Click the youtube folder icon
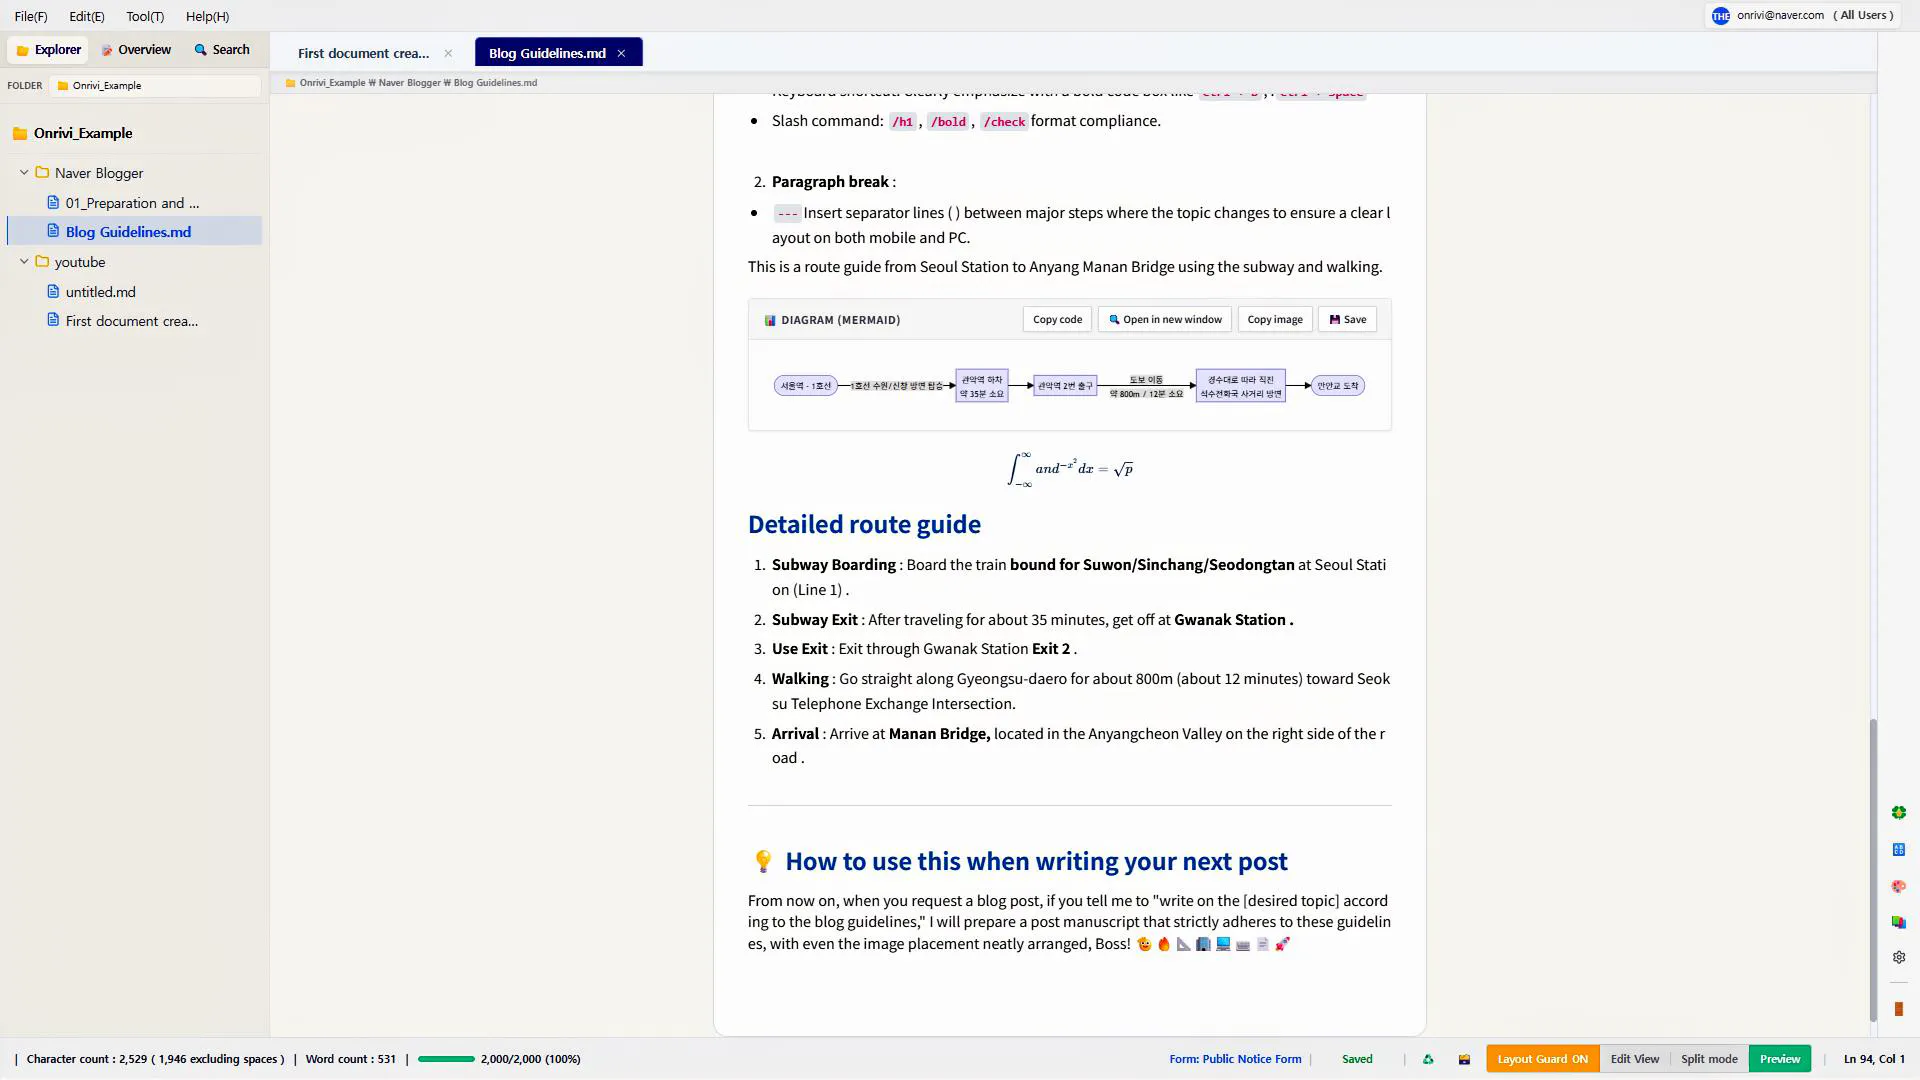 pos(42,262)
